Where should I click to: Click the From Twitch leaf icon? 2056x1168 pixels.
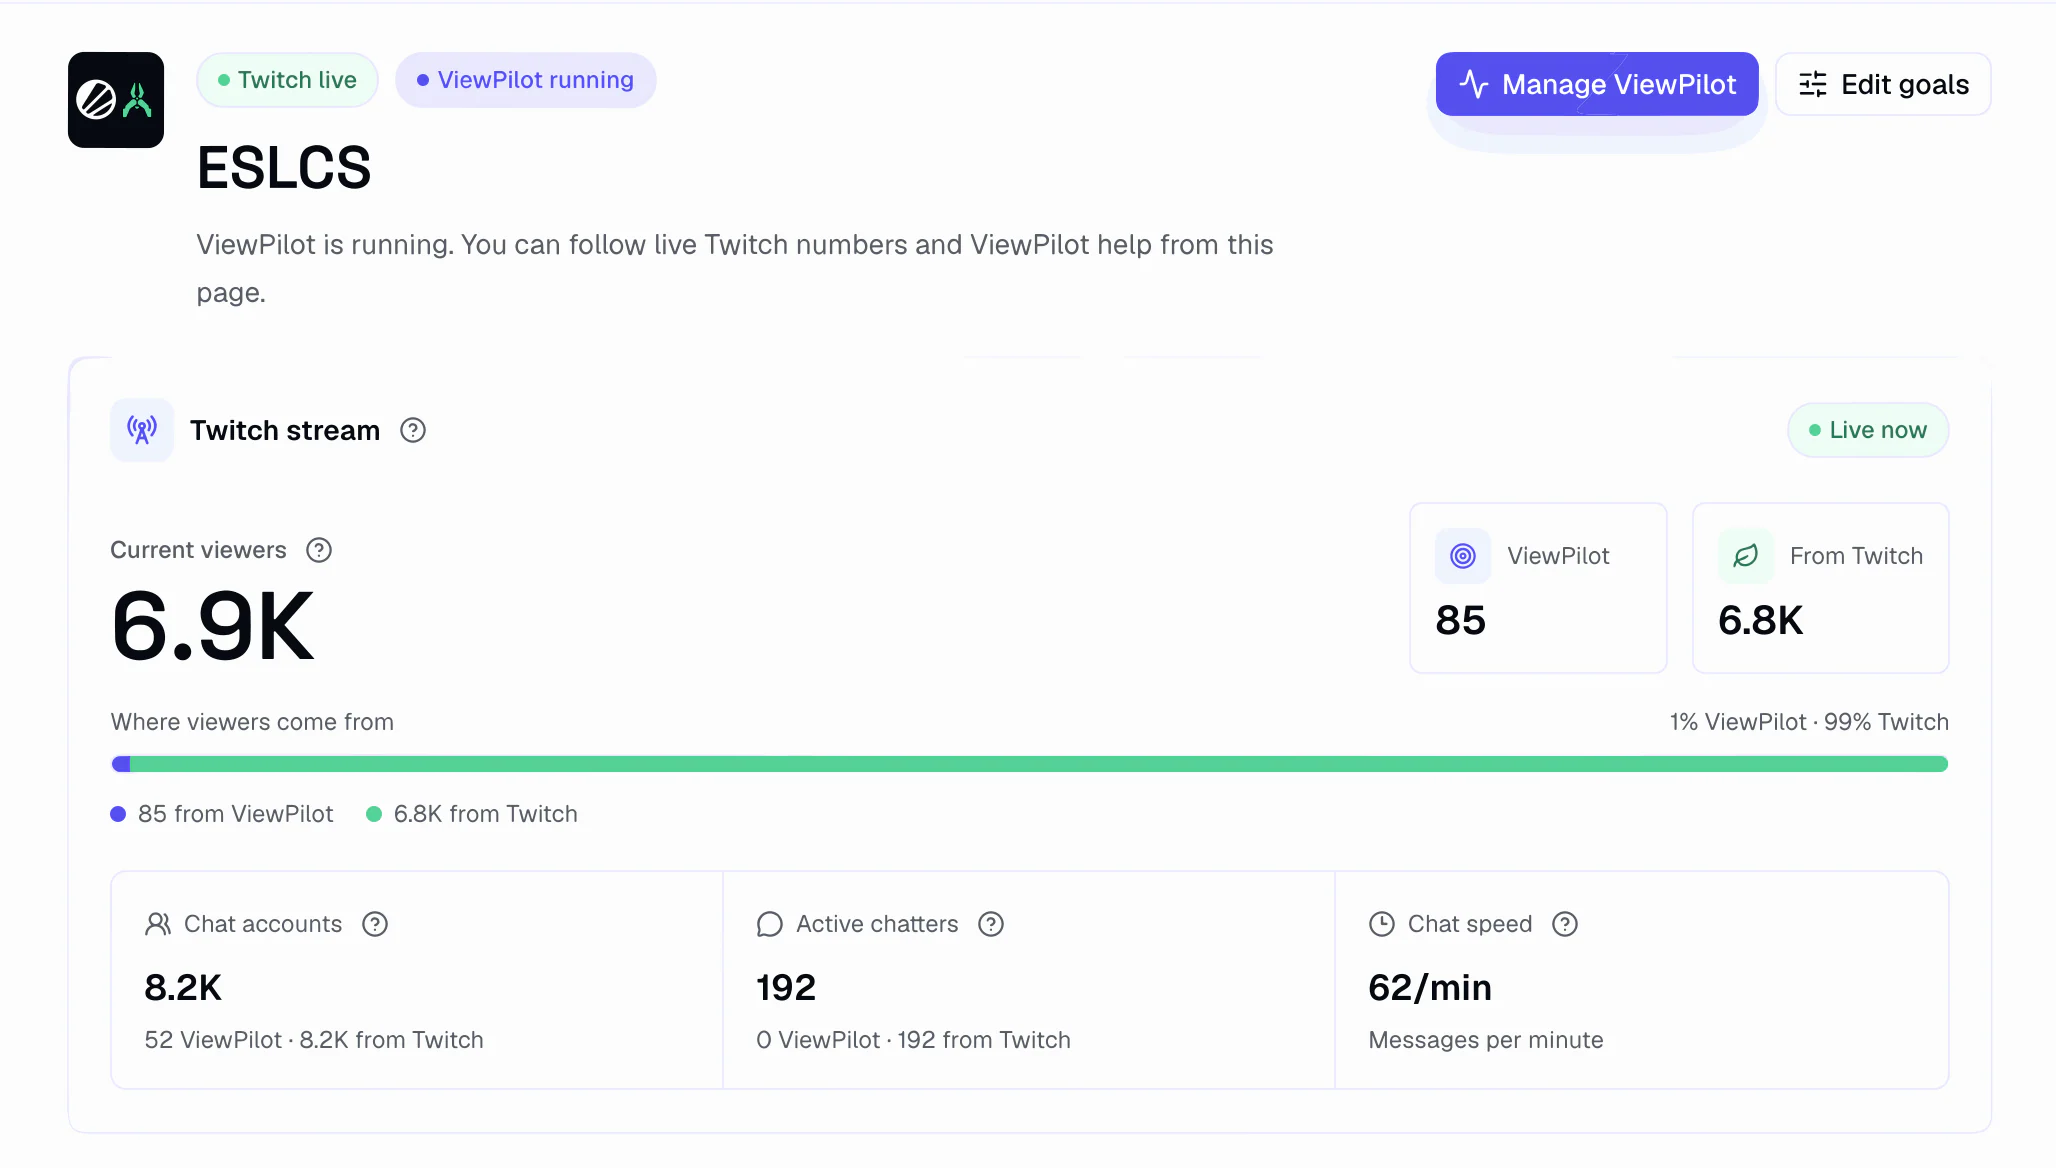(x=1746, y=556)
